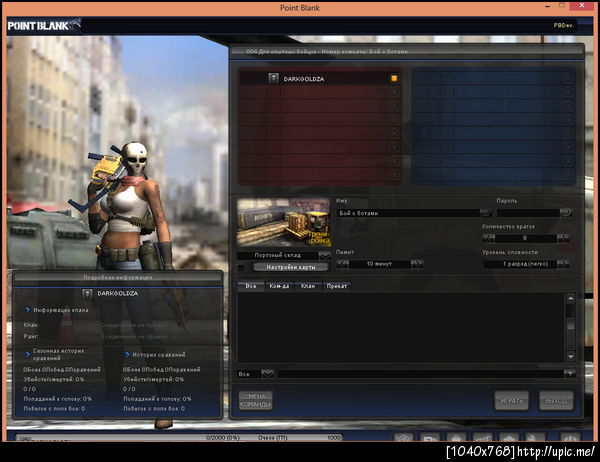Decrease the enemy count with left arrow
The image size is (600, 462).
(x=488, y=238)
